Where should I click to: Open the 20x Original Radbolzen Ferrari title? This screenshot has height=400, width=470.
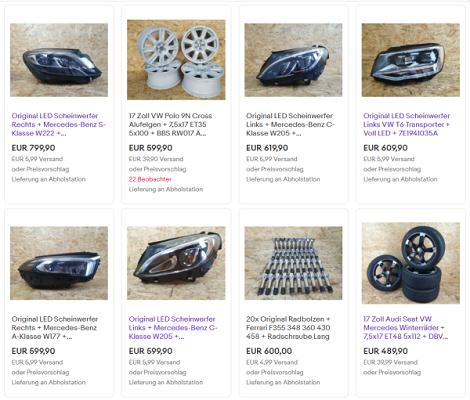[x=288, y=327]
